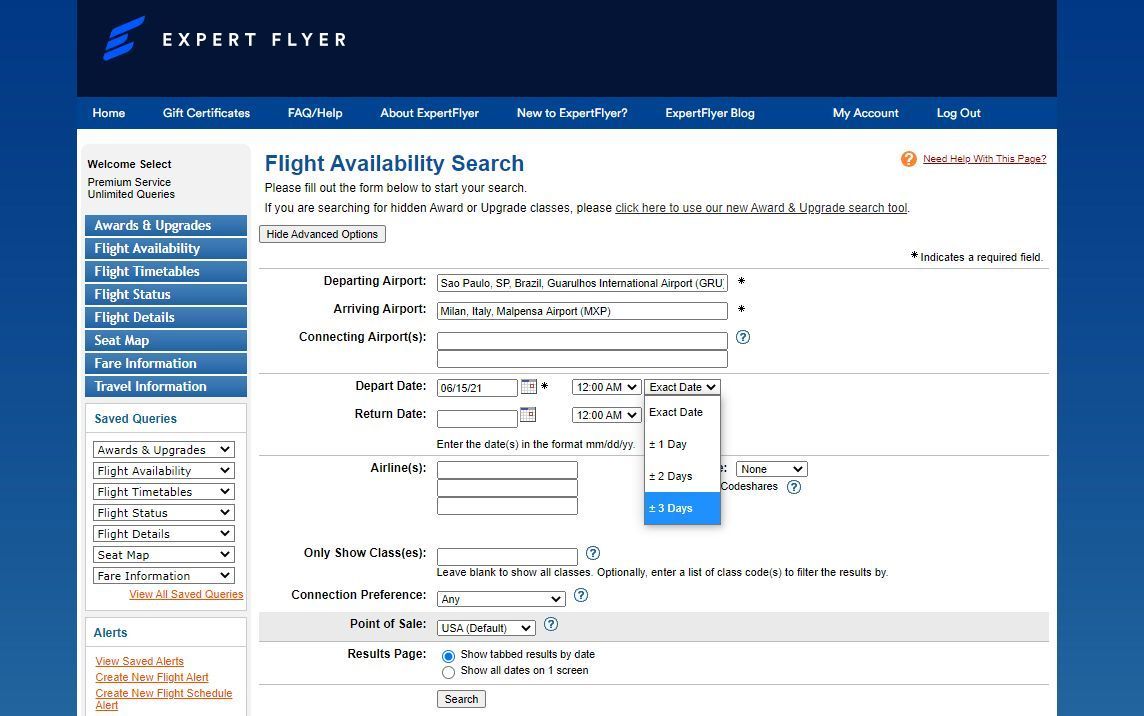Click the Point of Sale help icon

pos(551,624)
